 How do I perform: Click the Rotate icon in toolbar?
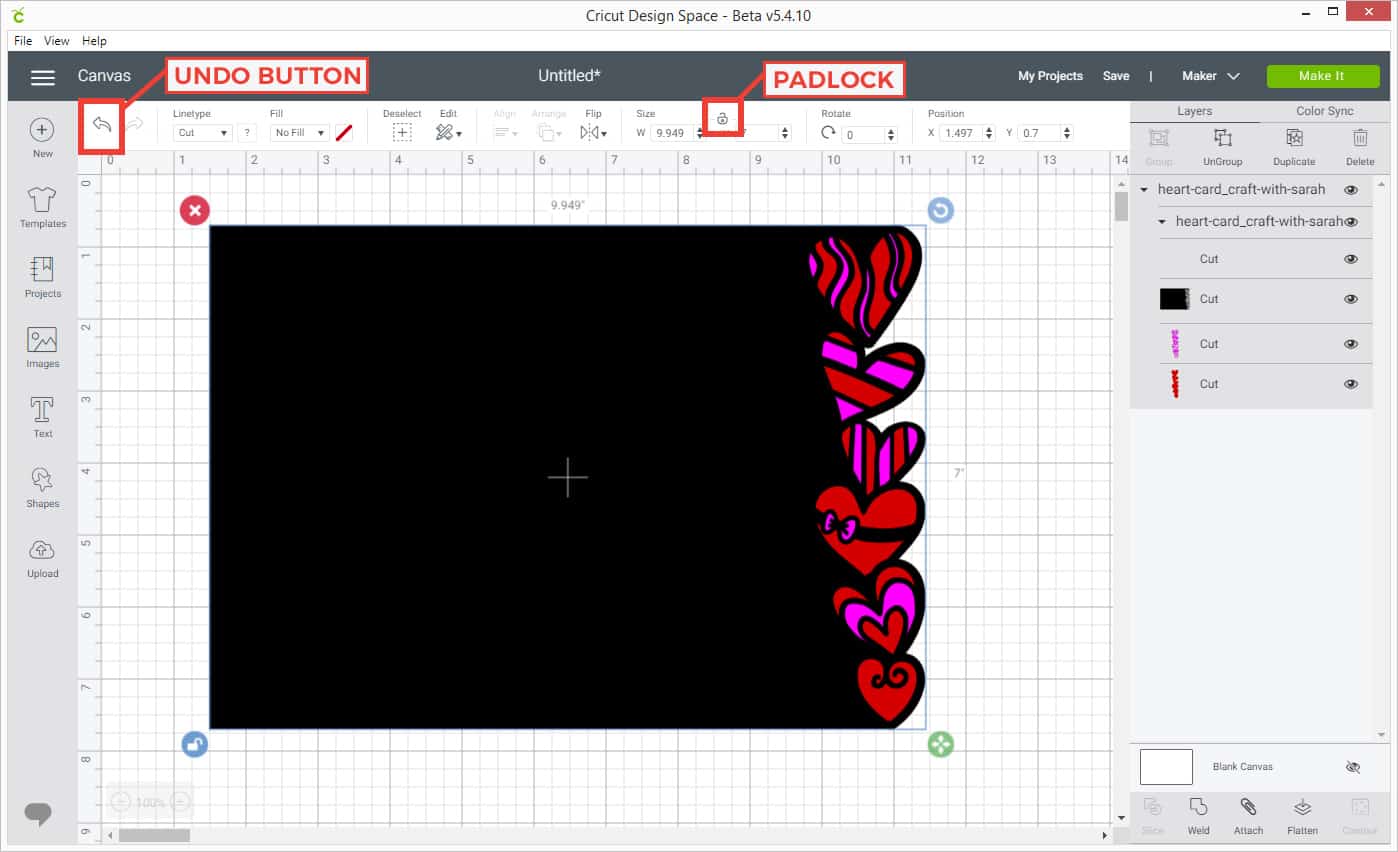click(x=828, y=132)
